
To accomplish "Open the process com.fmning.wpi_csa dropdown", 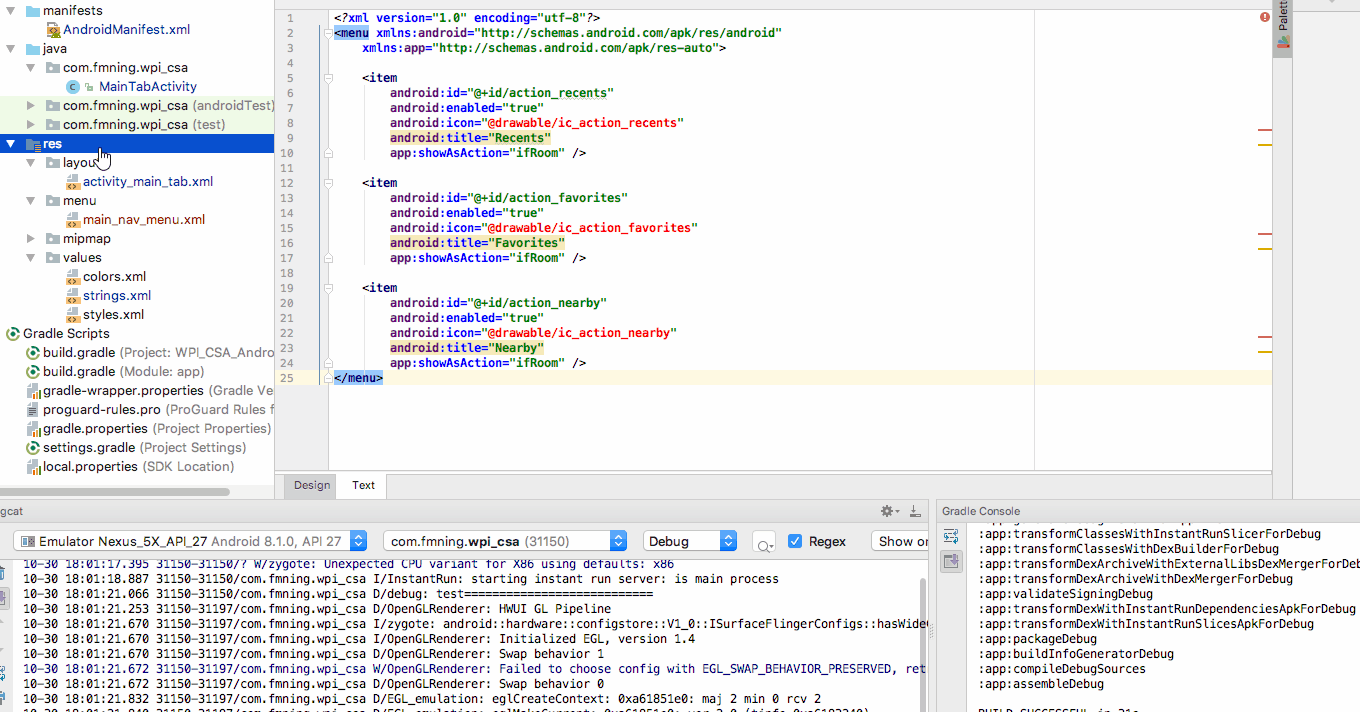I will click(x=505, y=541).
